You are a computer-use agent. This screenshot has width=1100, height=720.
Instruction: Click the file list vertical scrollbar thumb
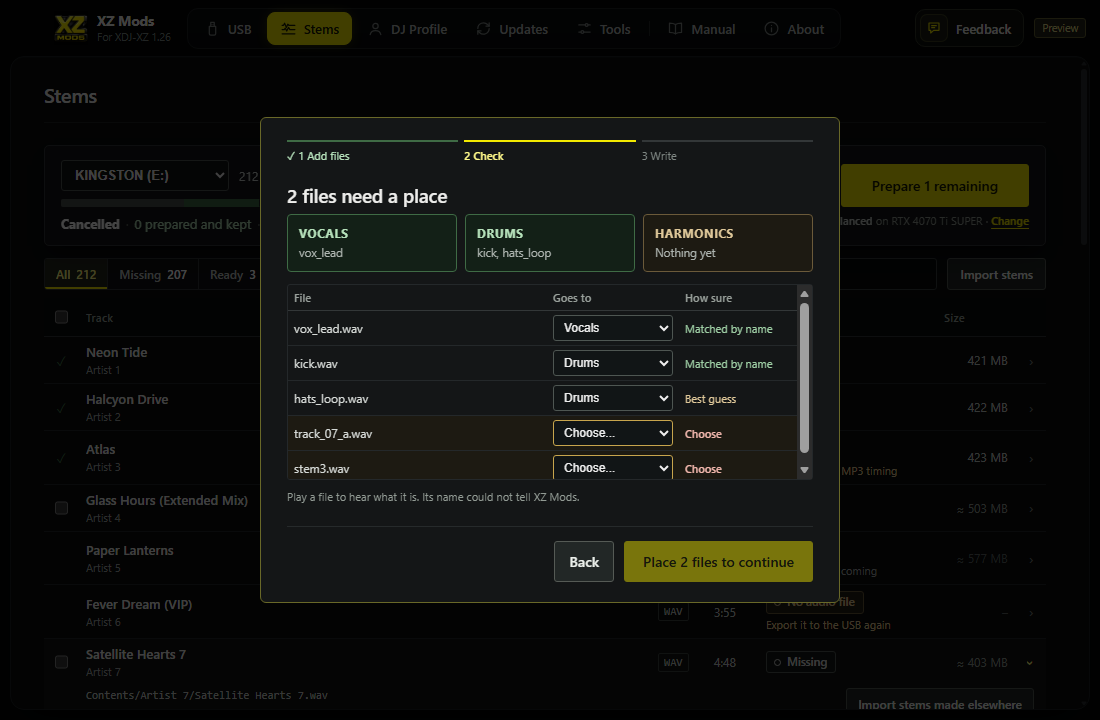click(x=805, y=378)
